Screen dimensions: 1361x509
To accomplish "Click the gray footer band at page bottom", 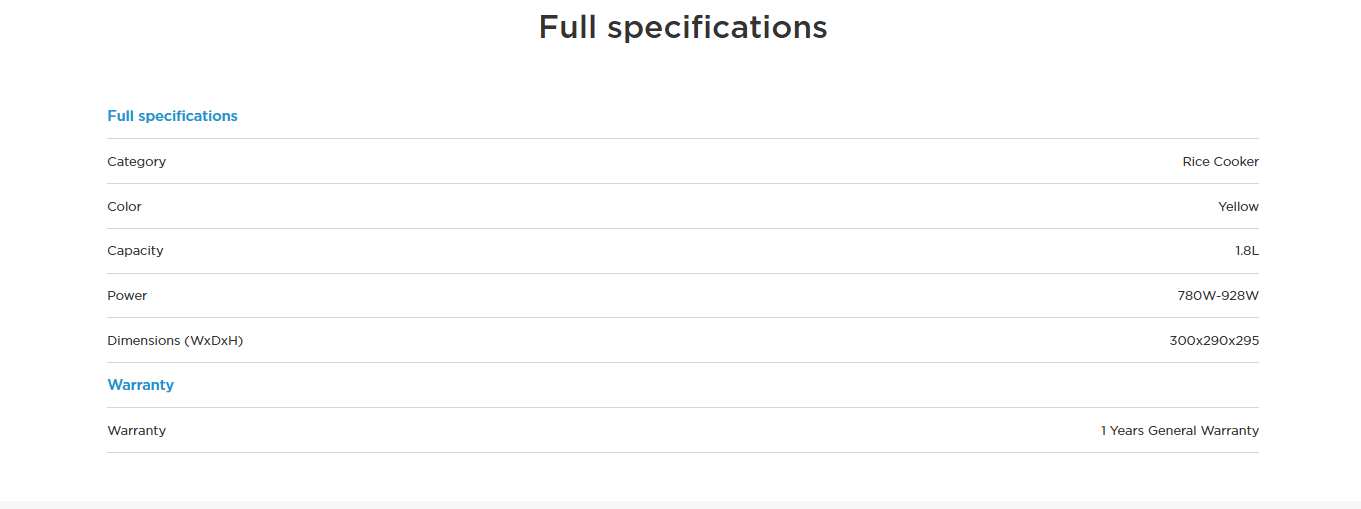I will (680, 504).
